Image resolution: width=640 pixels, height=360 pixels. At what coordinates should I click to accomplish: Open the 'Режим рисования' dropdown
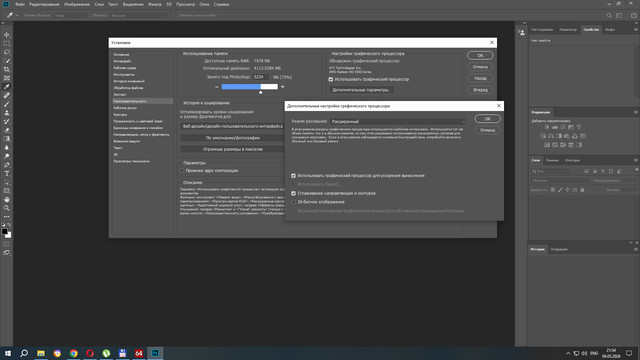coord(398,122)
